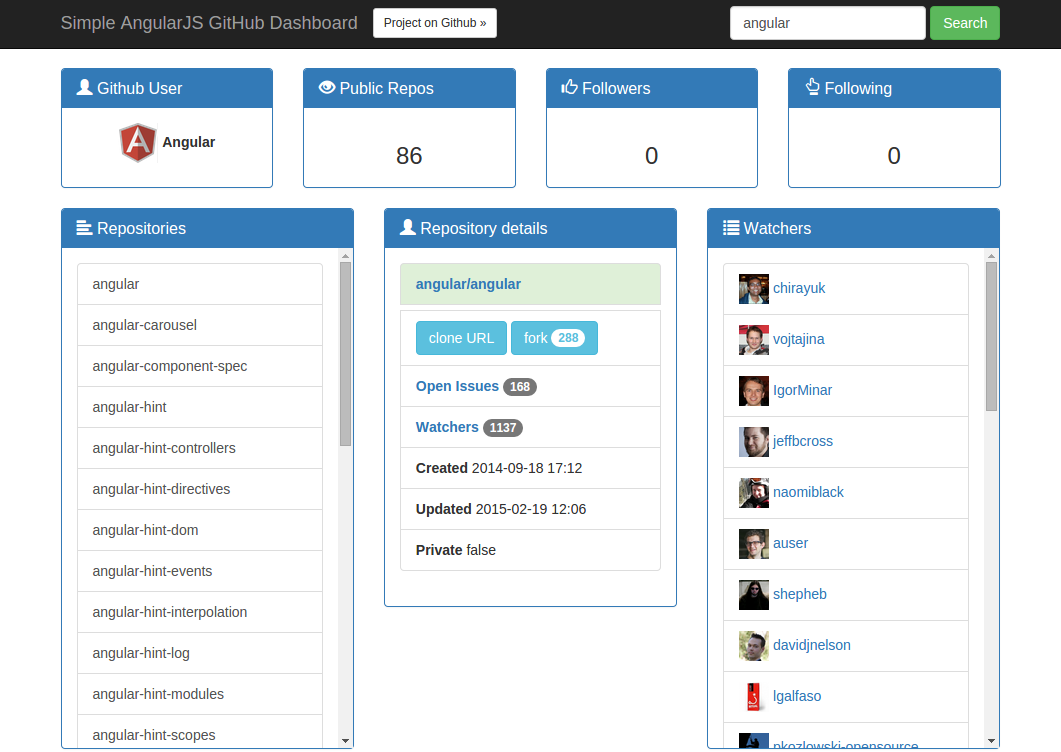This screenshot has height=752, width=1061.
Task: Click Watchers scrollbar down arrow
Action: coord(991,741)
